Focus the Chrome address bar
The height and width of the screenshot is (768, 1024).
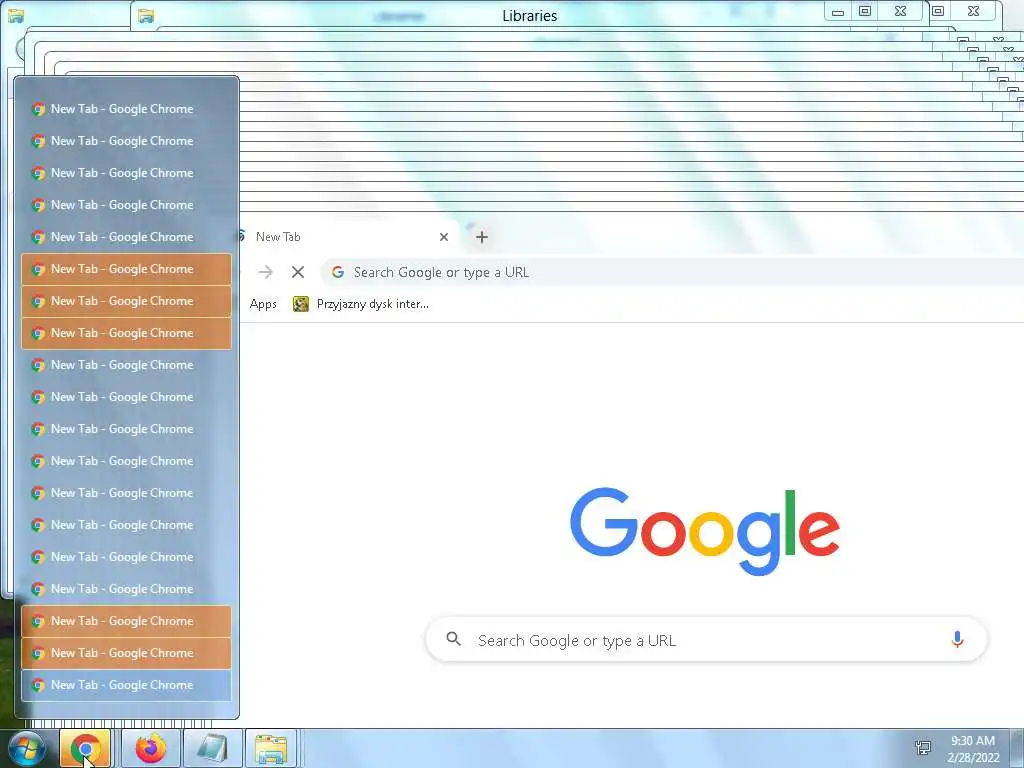[673, 272]
